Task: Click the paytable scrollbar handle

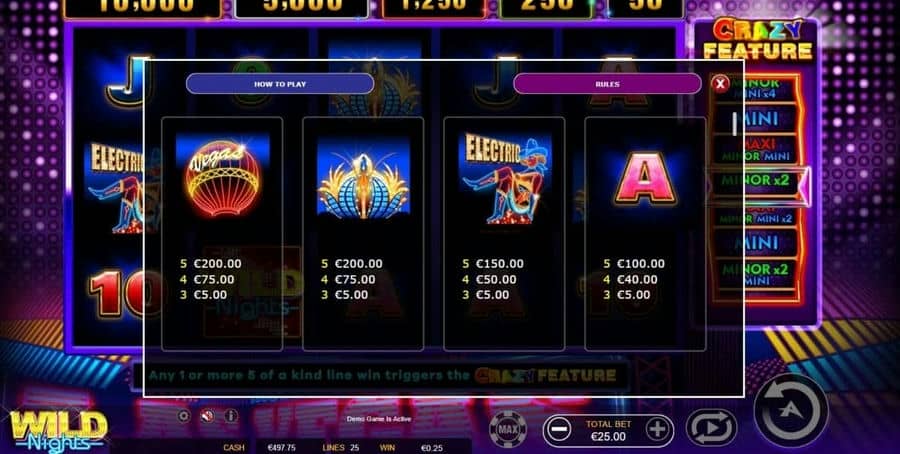Action: (734, 123)
